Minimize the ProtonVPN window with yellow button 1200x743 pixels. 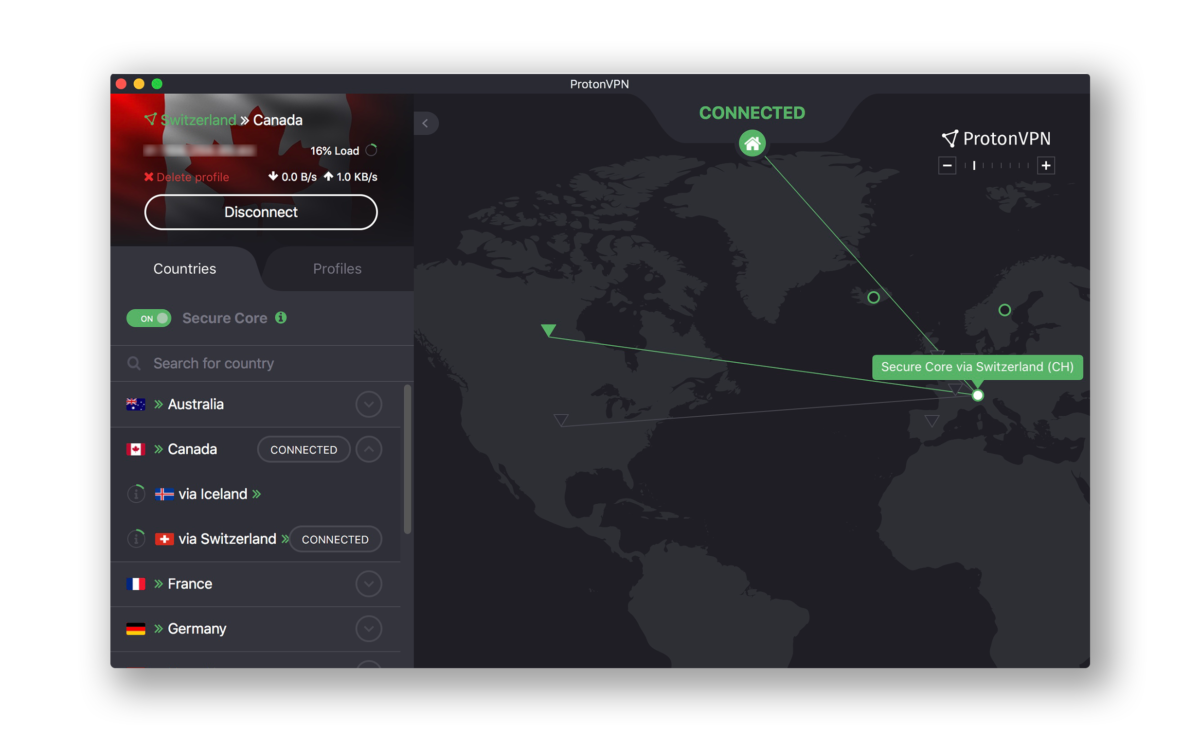click(139, 84)
